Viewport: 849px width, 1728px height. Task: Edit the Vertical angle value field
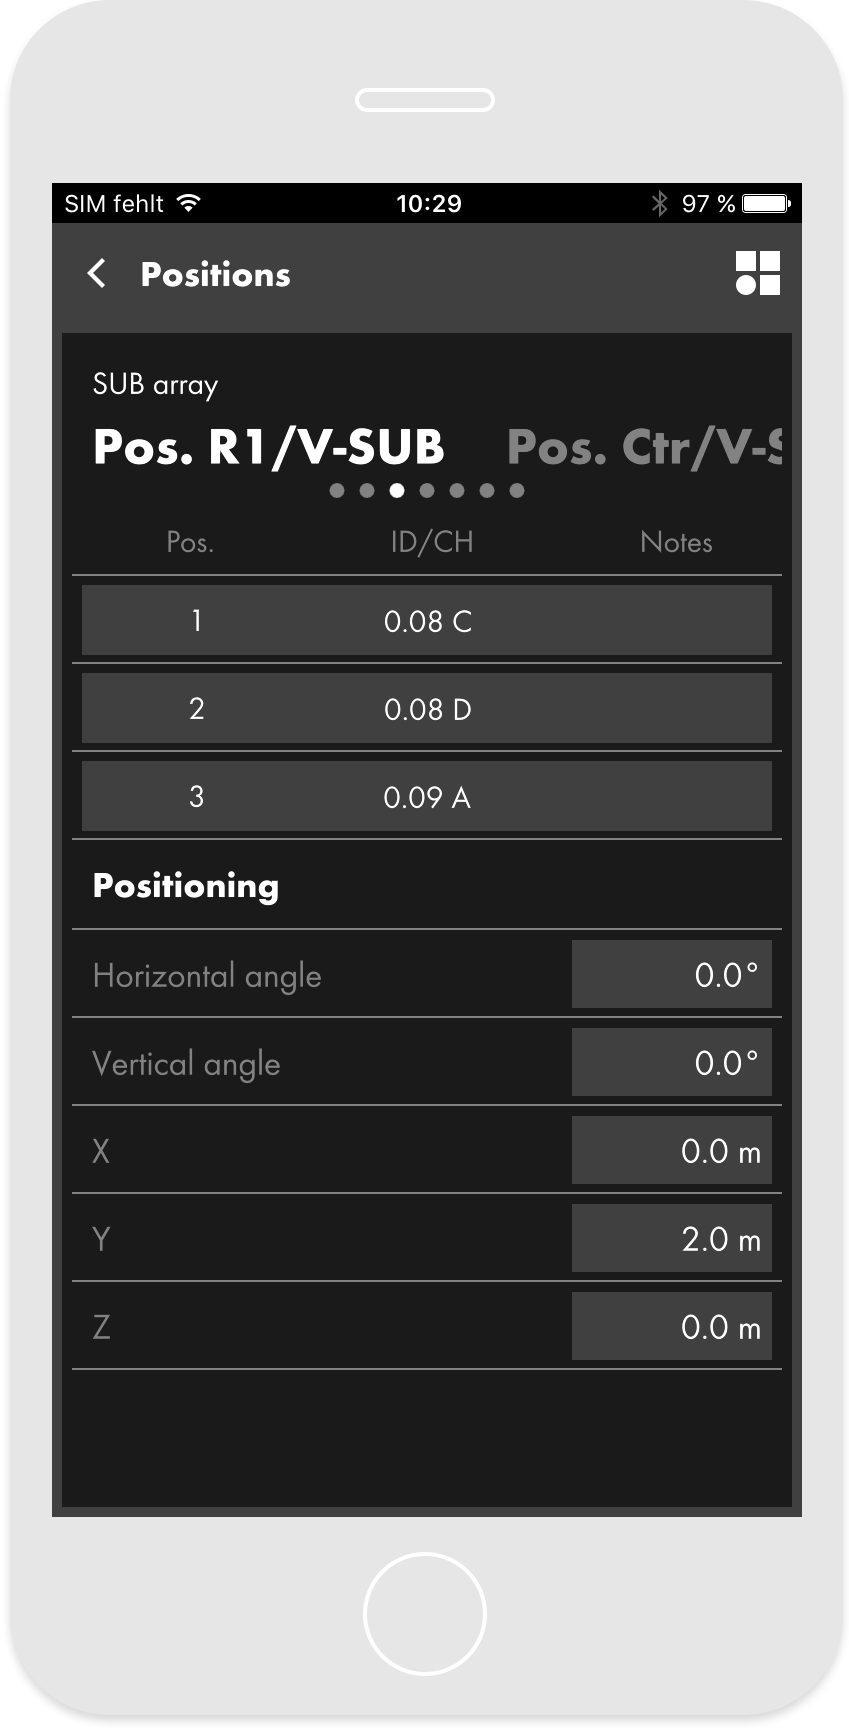(x=671, y=1062)
